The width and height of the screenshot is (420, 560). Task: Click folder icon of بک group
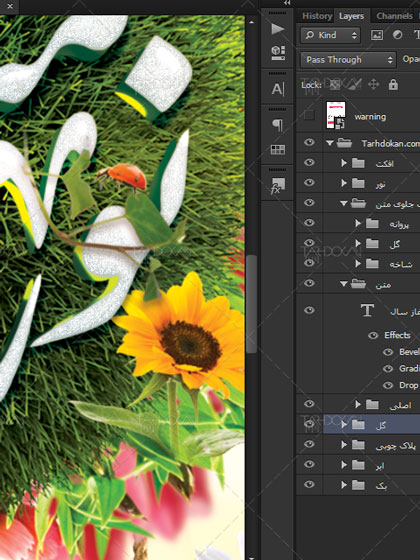[x=358, y=485]
